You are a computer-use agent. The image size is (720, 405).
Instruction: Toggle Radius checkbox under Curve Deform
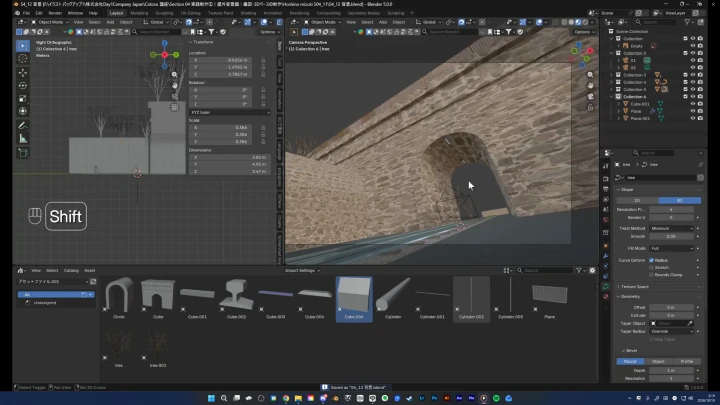point(652,260)
